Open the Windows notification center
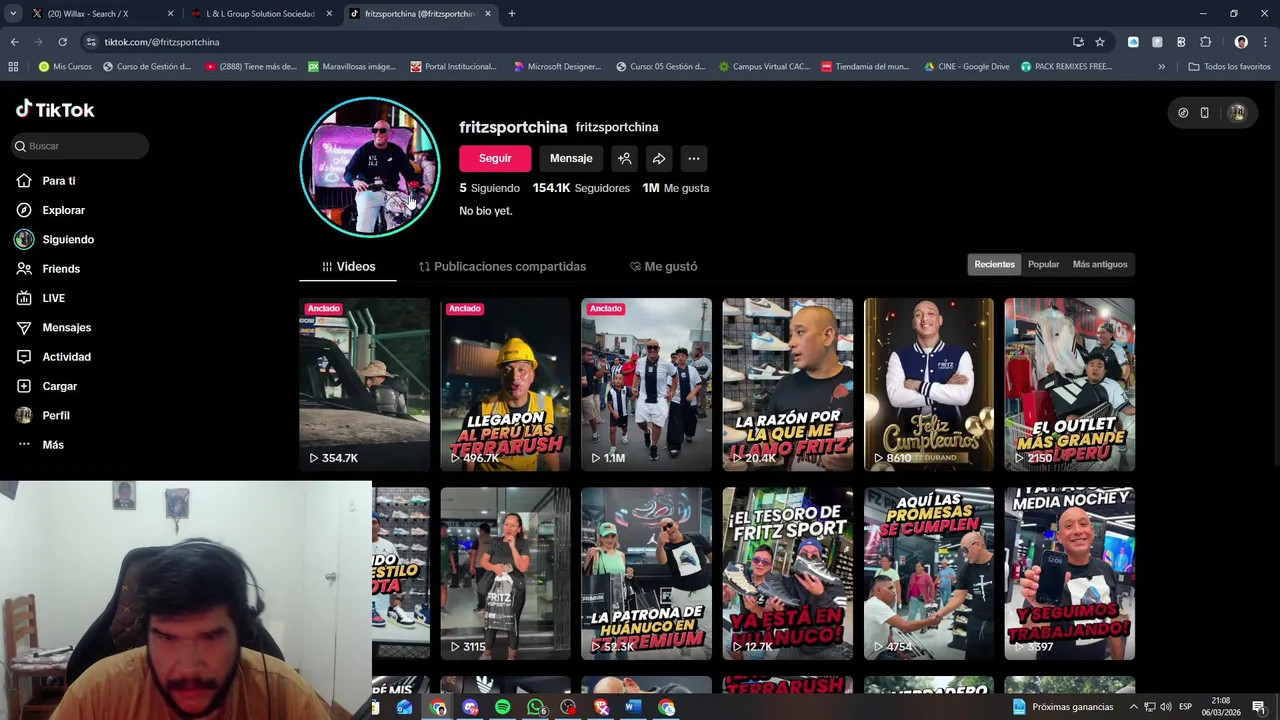This screenshot has width=1280, height=720. click(1259, 707)
